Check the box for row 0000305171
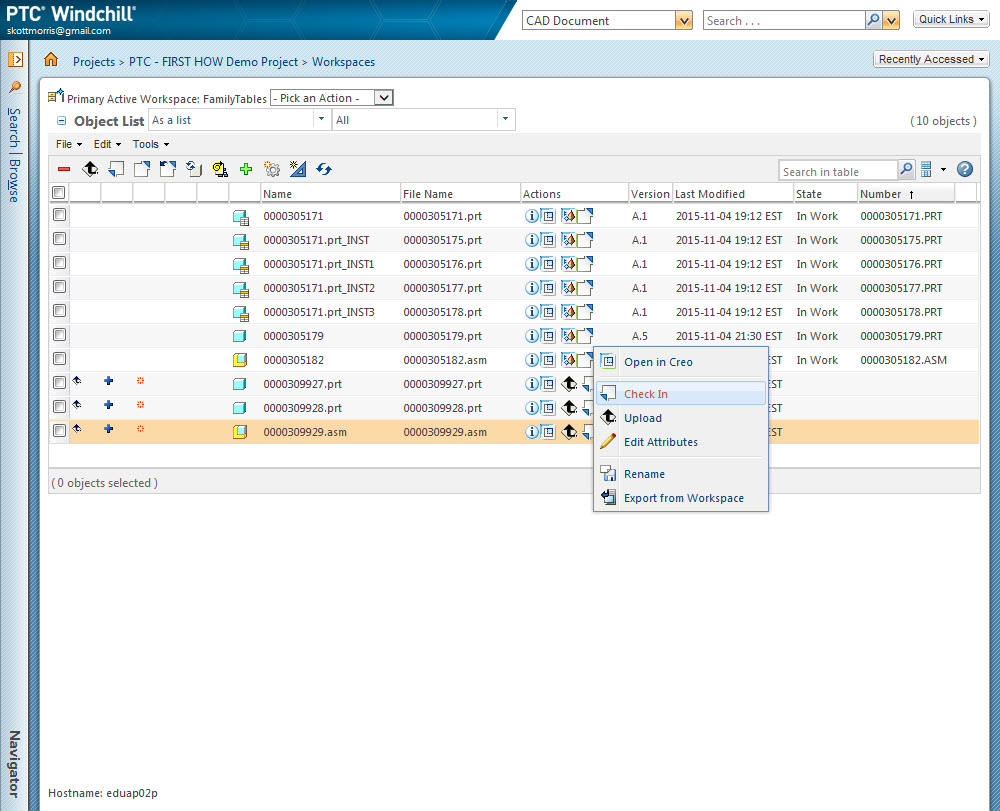Screen dimensions: 1000x811 59,215
